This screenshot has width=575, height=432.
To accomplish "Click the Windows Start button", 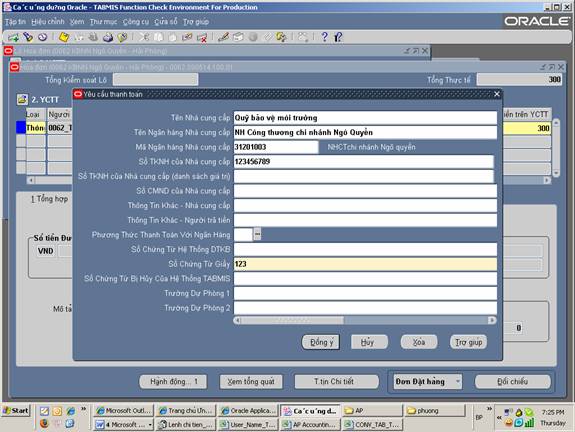I will 16,411.
